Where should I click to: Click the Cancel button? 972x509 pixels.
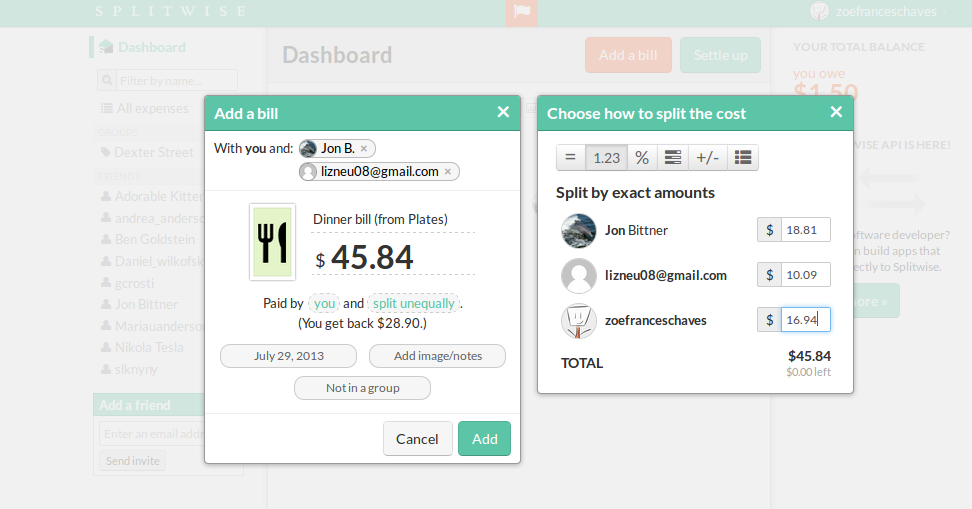pos(417,439)
